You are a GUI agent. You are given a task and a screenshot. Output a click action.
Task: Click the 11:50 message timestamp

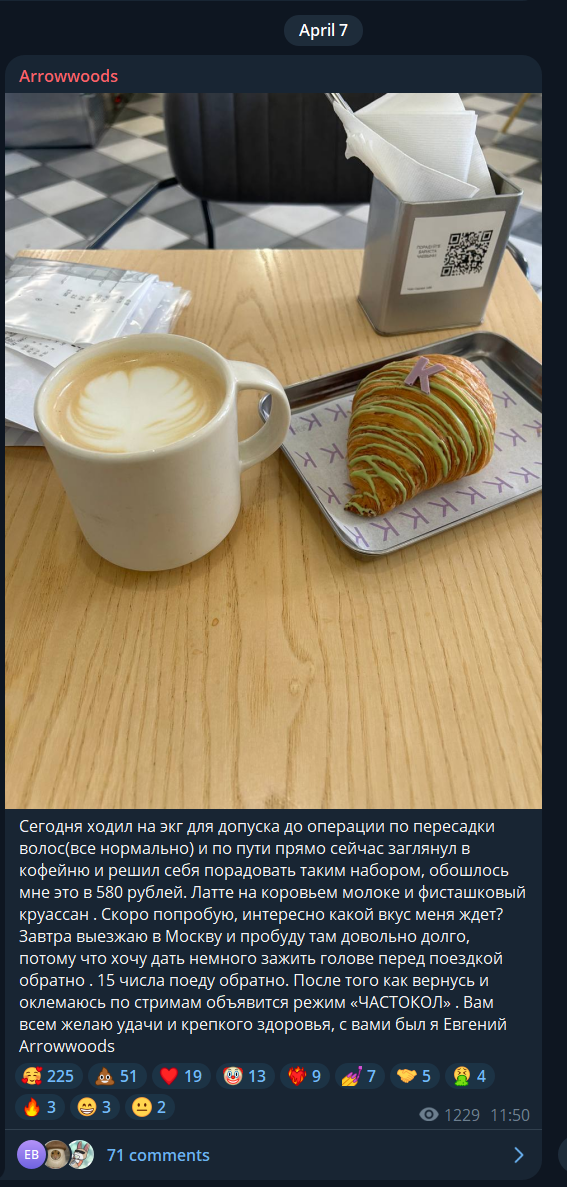coord(509,1114)
